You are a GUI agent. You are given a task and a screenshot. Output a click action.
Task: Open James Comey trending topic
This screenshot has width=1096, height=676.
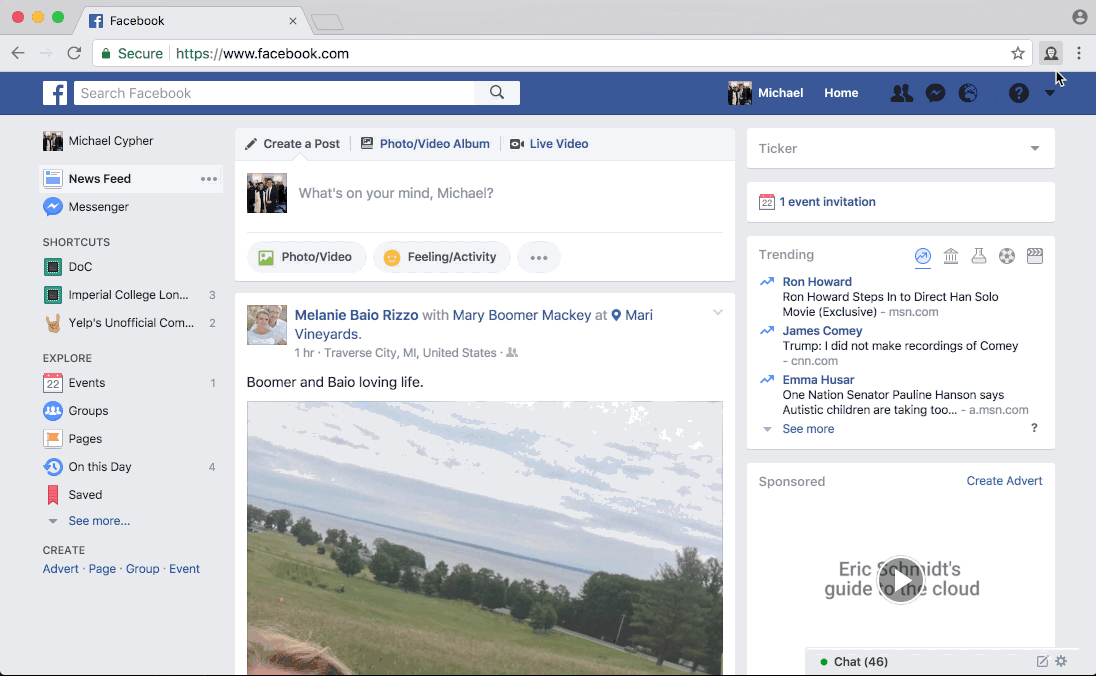tap(822, 330)
